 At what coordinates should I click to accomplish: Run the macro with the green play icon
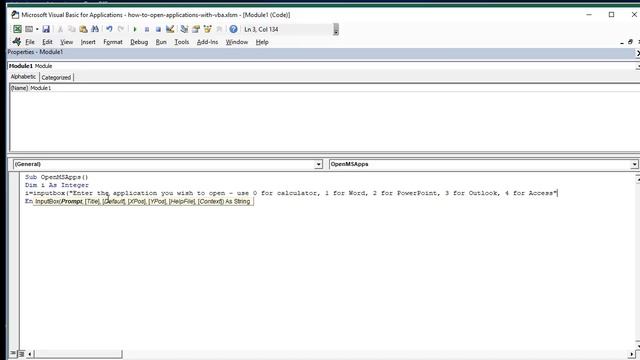tap(135, 29)
